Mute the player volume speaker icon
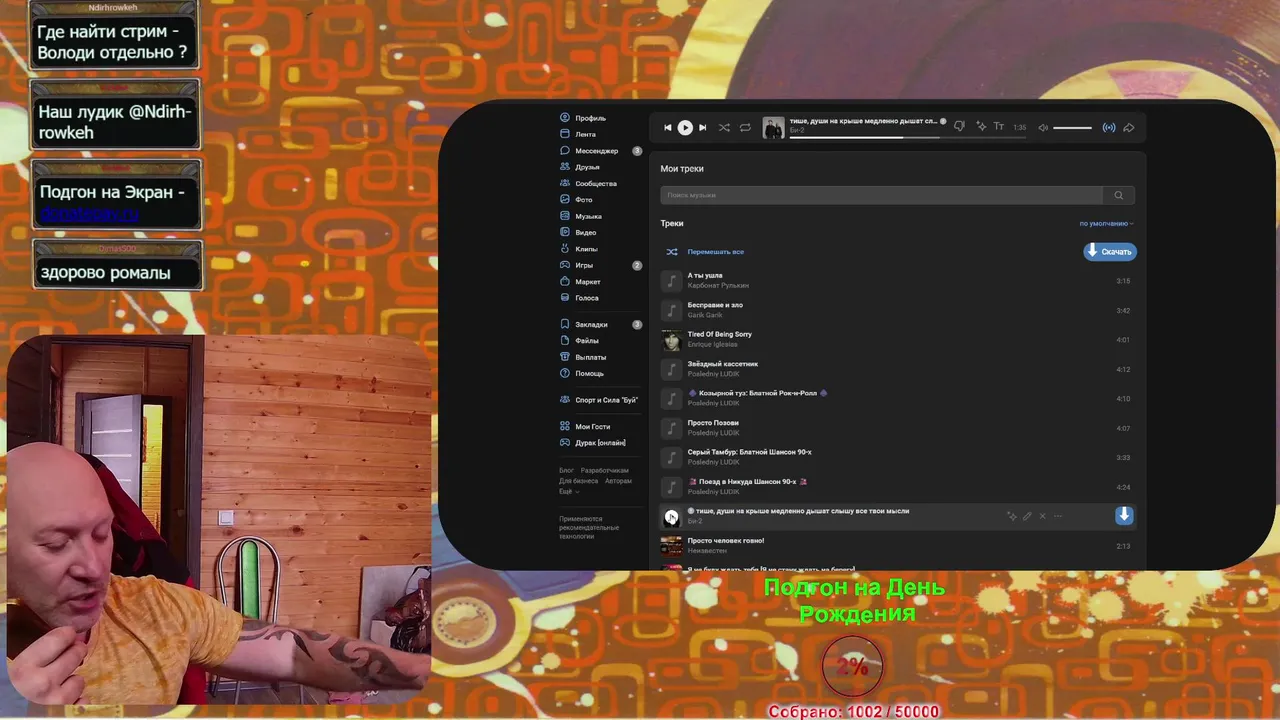The image size is (1280, 720). point(1043,128)
